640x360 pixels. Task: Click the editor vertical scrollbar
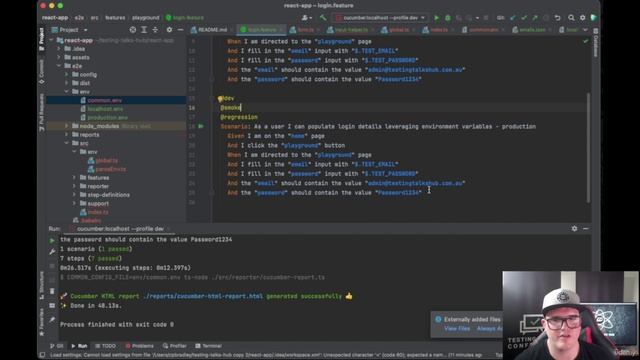point(588,147)
